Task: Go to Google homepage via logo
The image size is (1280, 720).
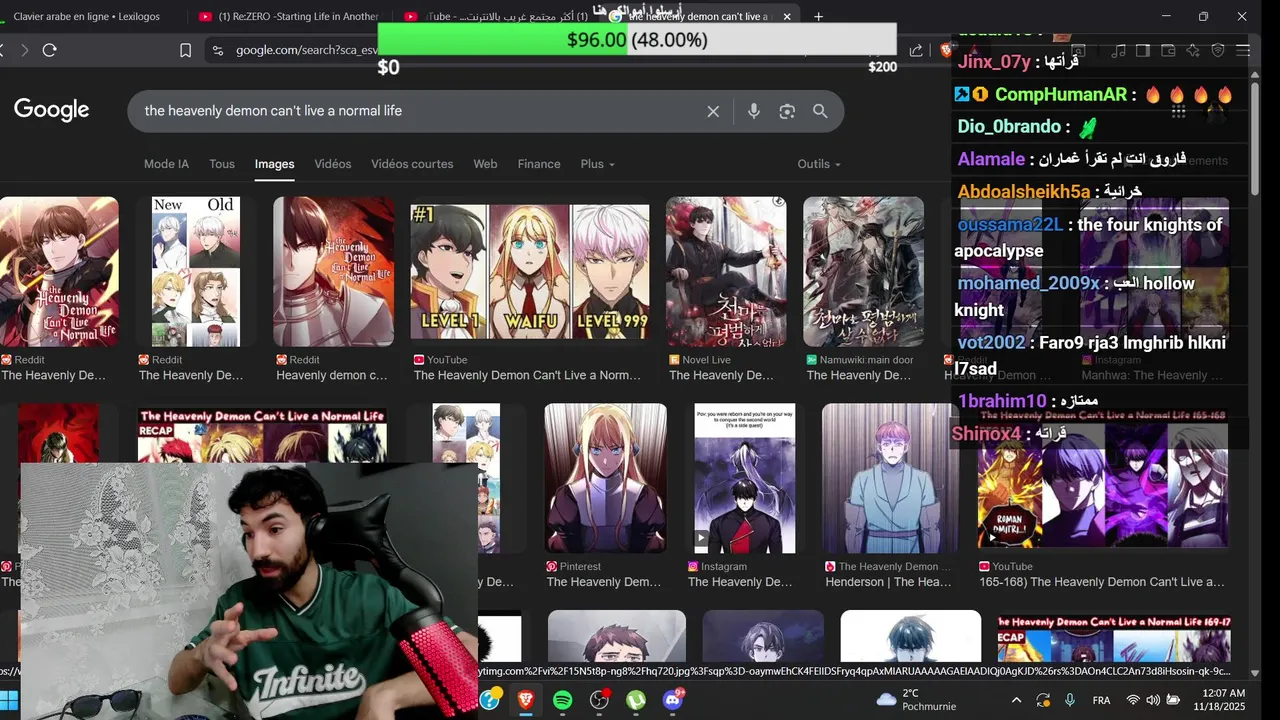Action: coord(52,110)
